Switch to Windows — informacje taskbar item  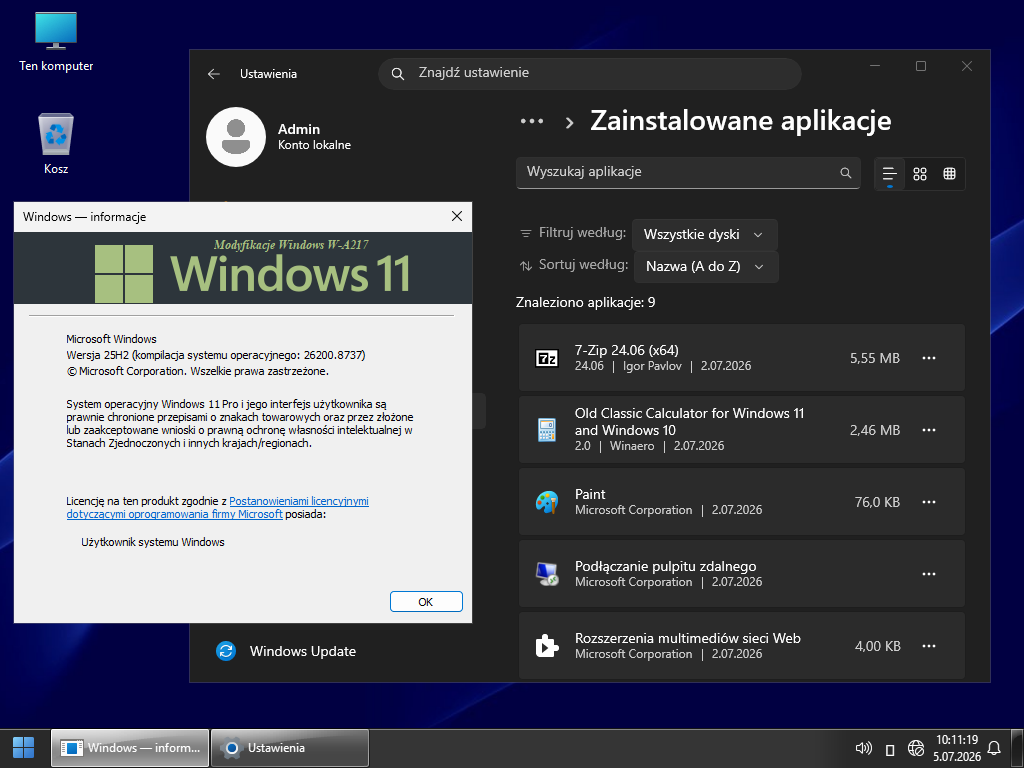point(130,748)
